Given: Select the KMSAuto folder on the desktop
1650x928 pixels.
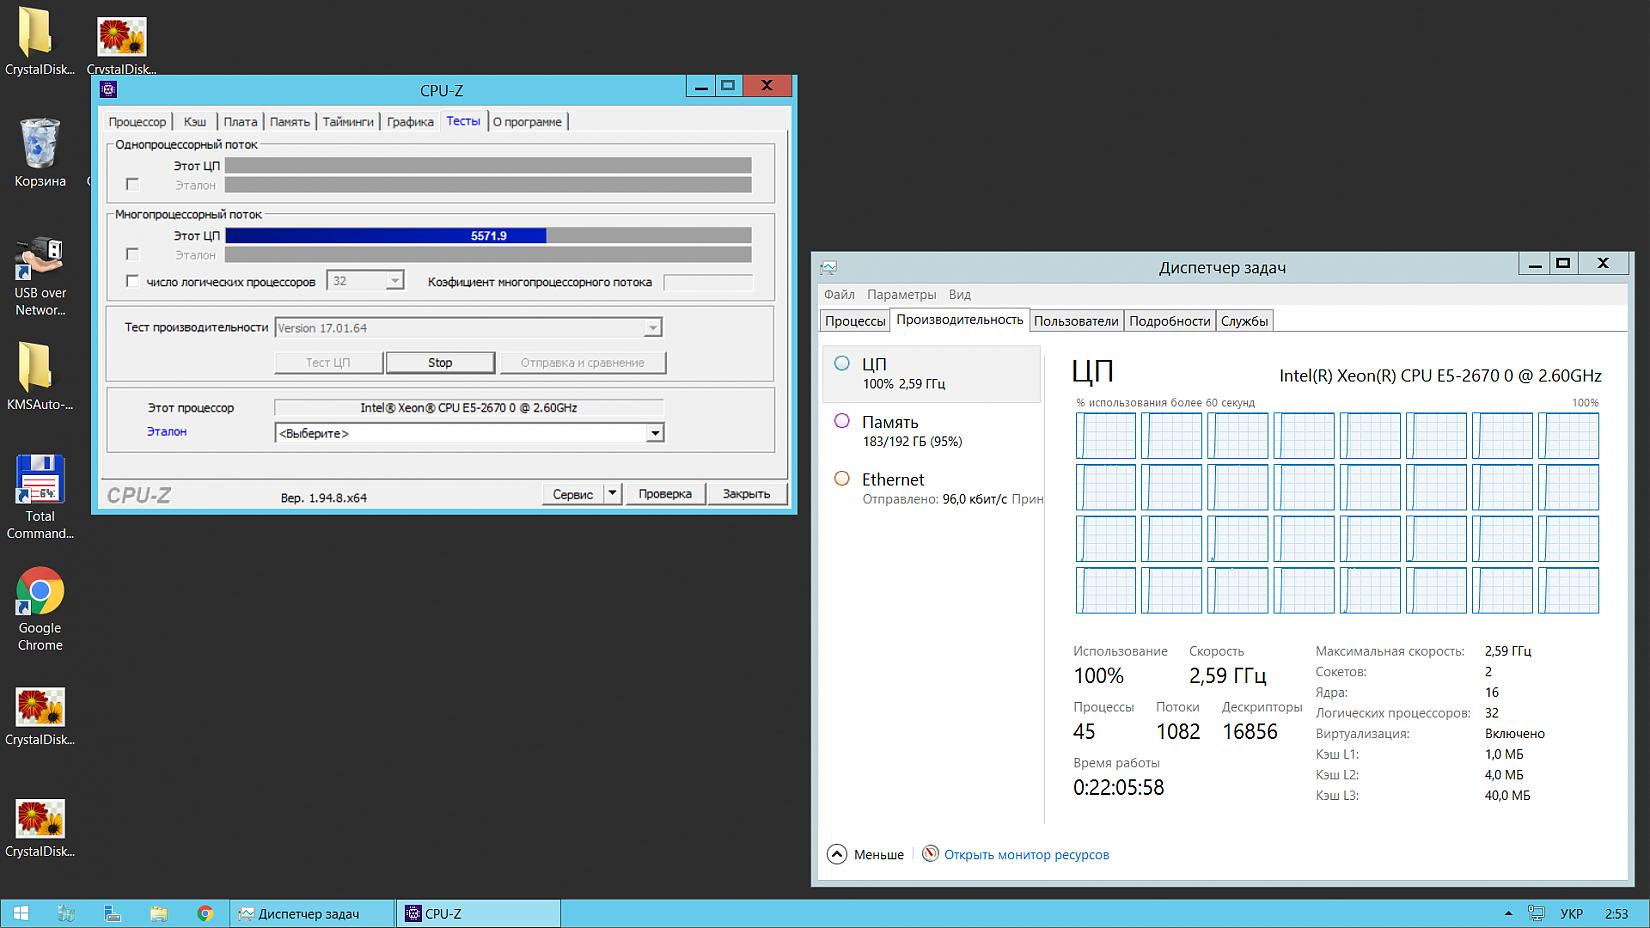Looking at the screenshot, I should point(40,376).
